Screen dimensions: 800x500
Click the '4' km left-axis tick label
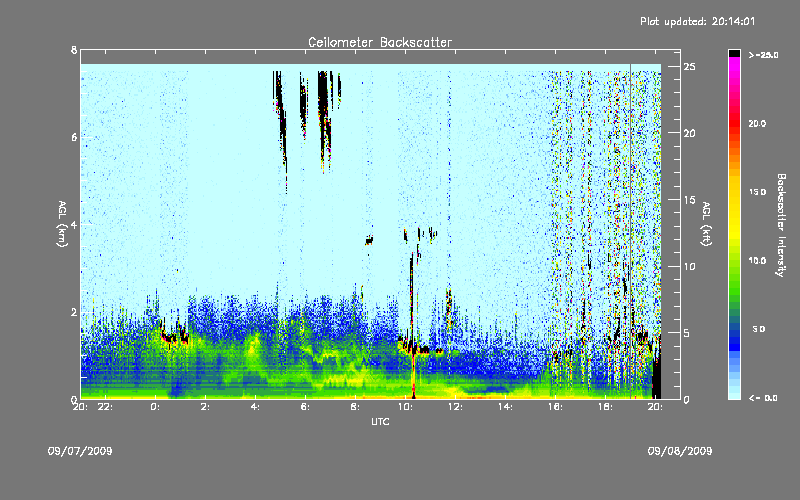(74, 225)
